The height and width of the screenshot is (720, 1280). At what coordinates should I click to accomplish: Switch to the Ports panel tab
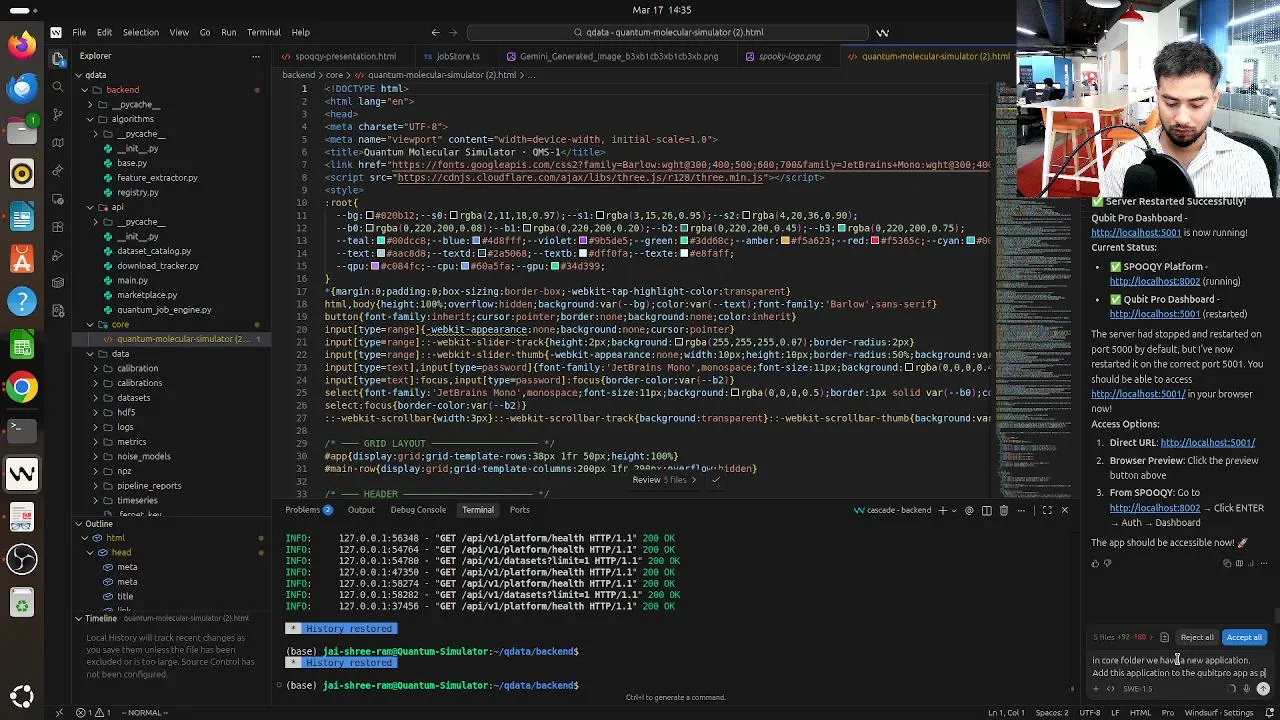click(519, 510)
